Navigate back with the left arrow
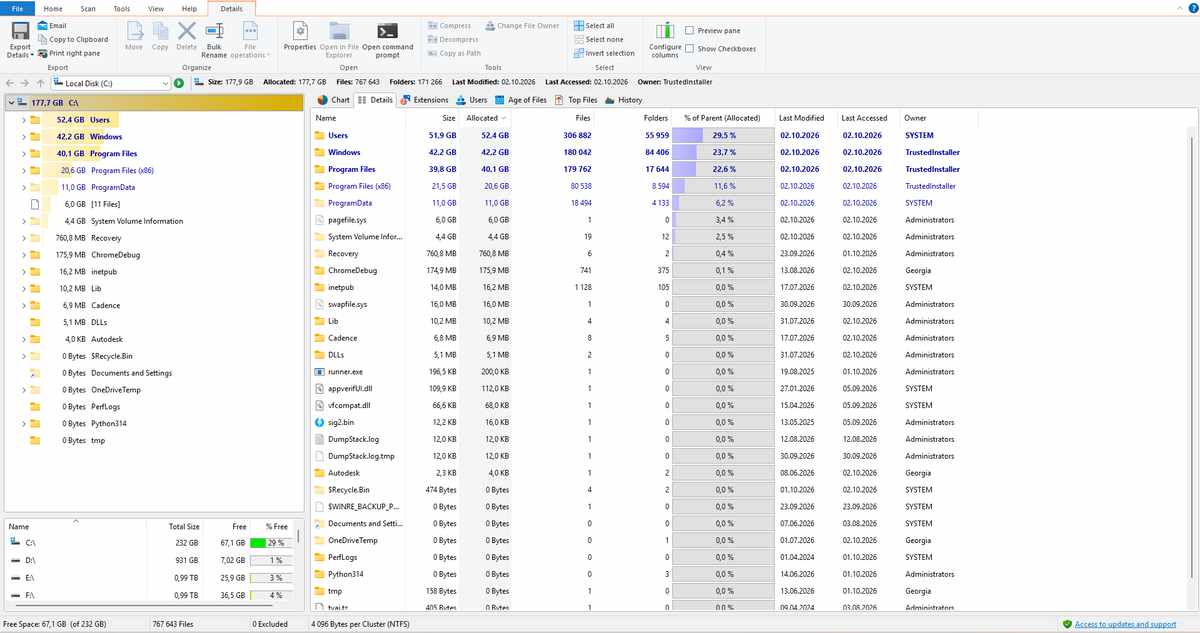 point(11,83)
